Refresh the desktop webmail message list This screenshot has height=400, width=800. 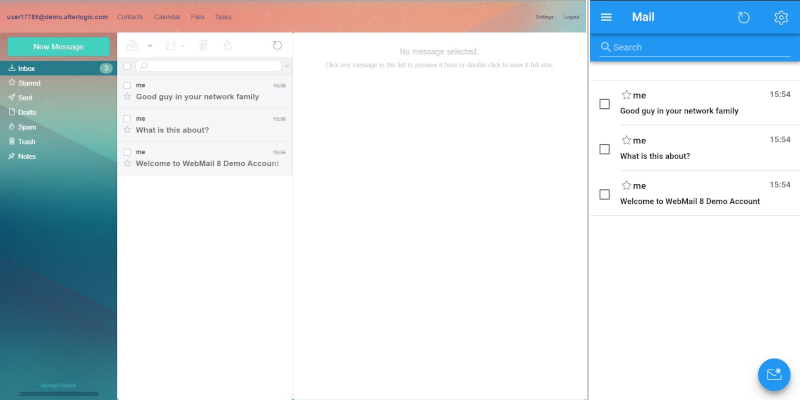(277, 45)
